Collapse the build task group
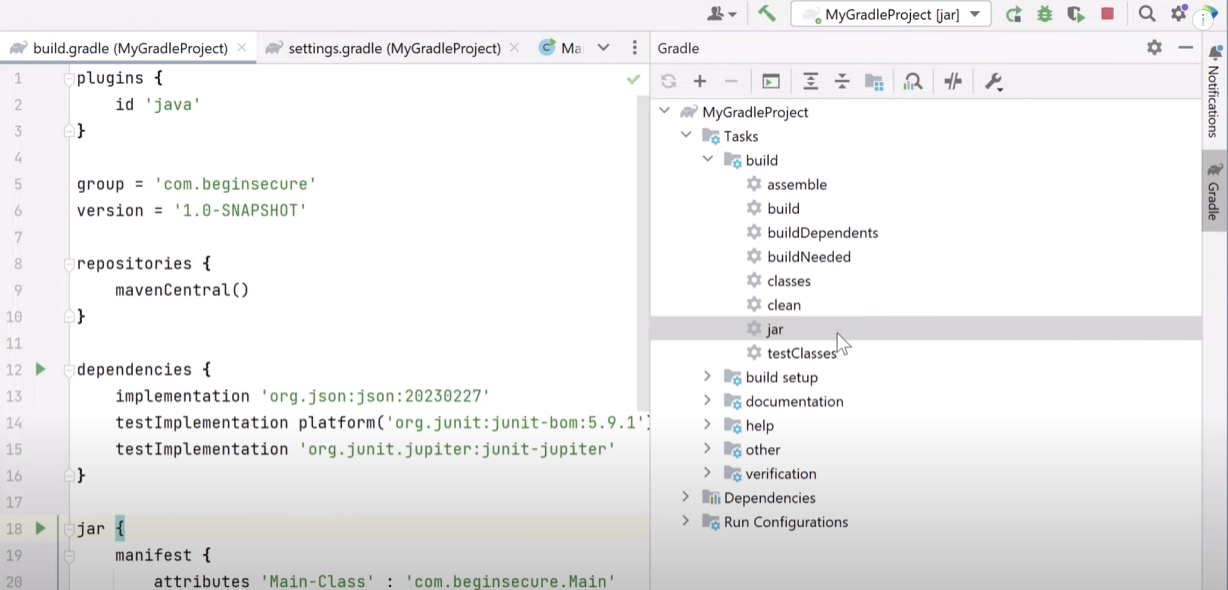This screenshot has width=1228, height=590. pos(708,160)
